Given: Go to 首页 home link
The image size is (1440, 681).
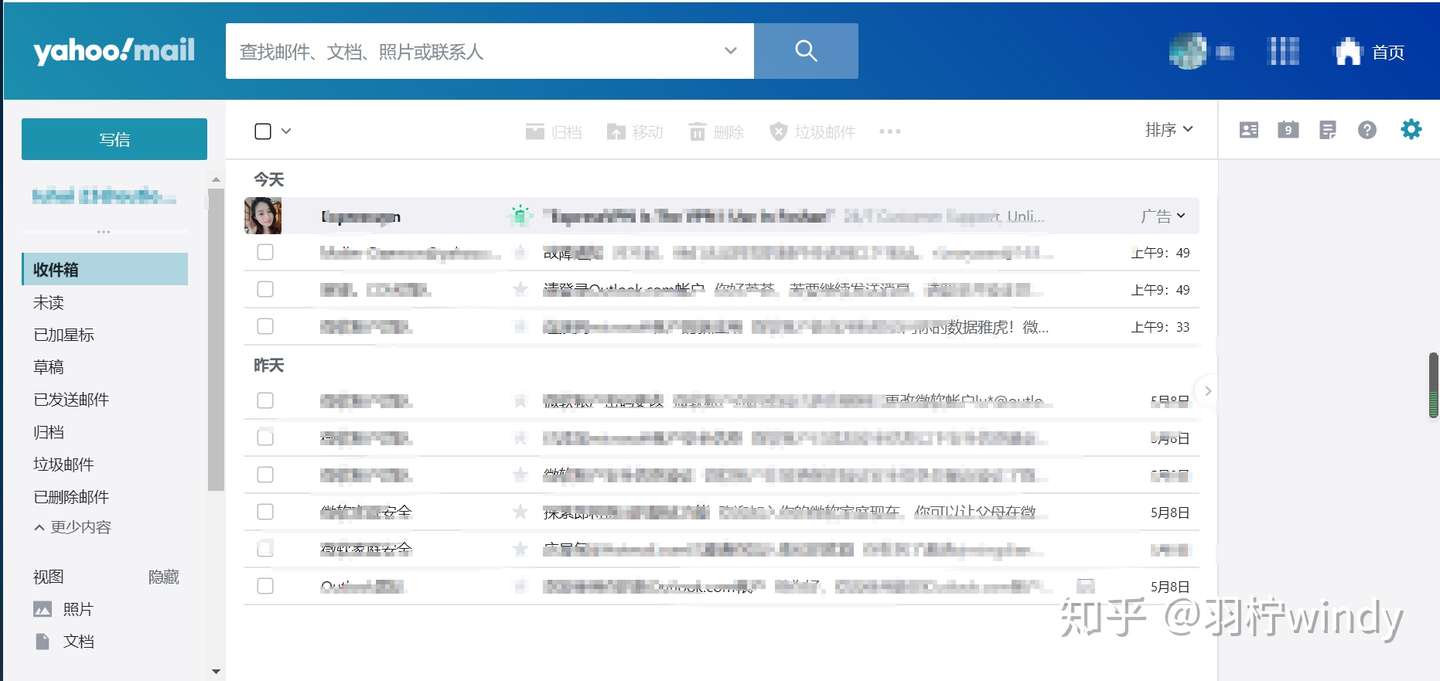Looking at the screenshot, I should coord(1370,52).
